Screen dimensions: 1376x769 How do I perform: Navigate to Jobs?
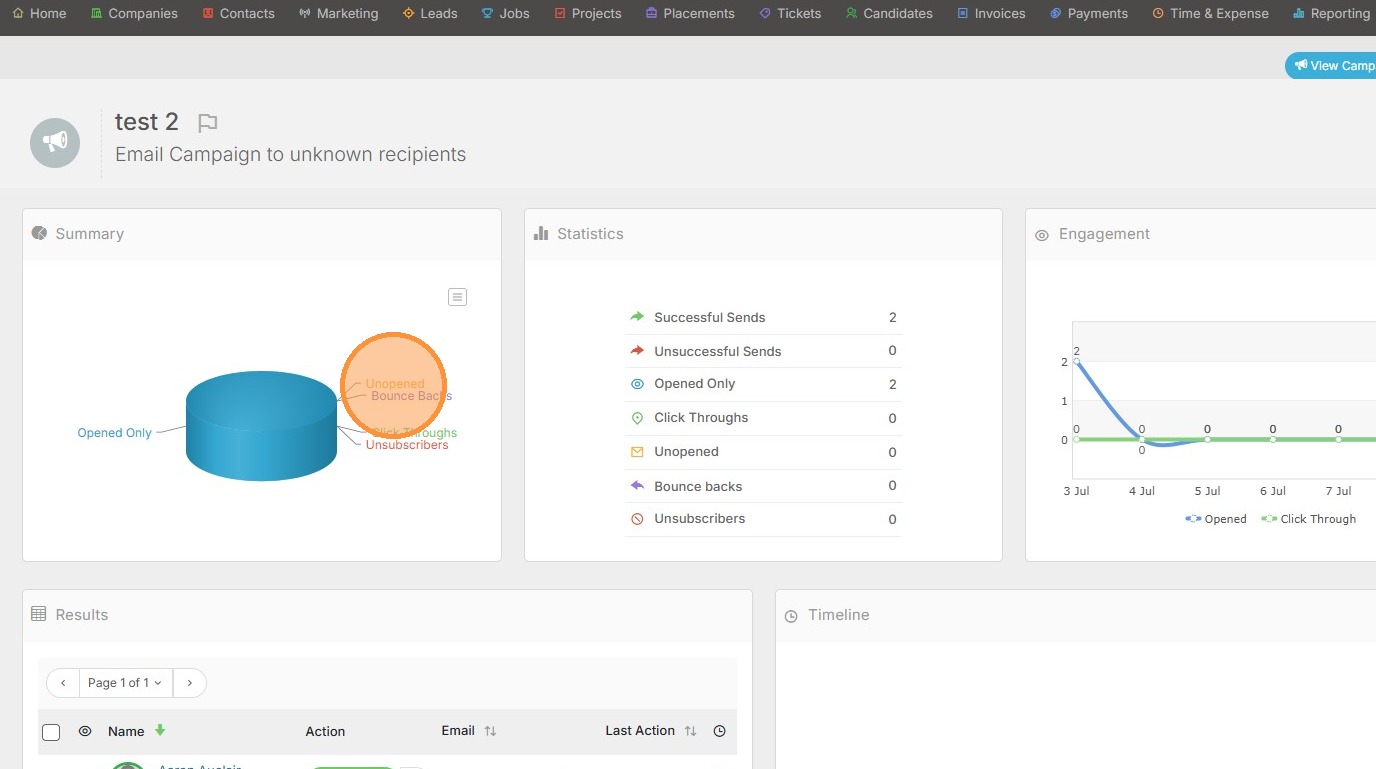pos(506,13)
